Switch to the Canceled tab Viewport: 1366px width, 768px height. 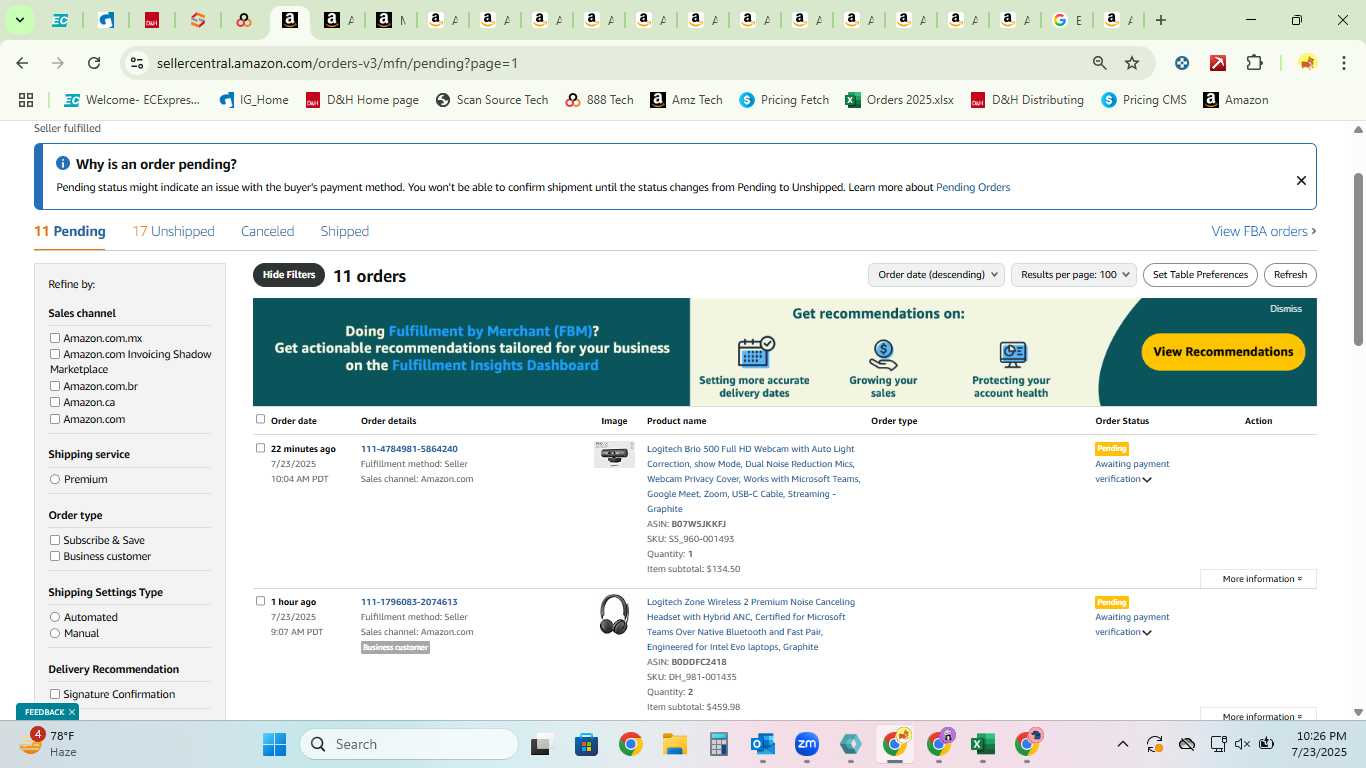click(x=267, y=231)
